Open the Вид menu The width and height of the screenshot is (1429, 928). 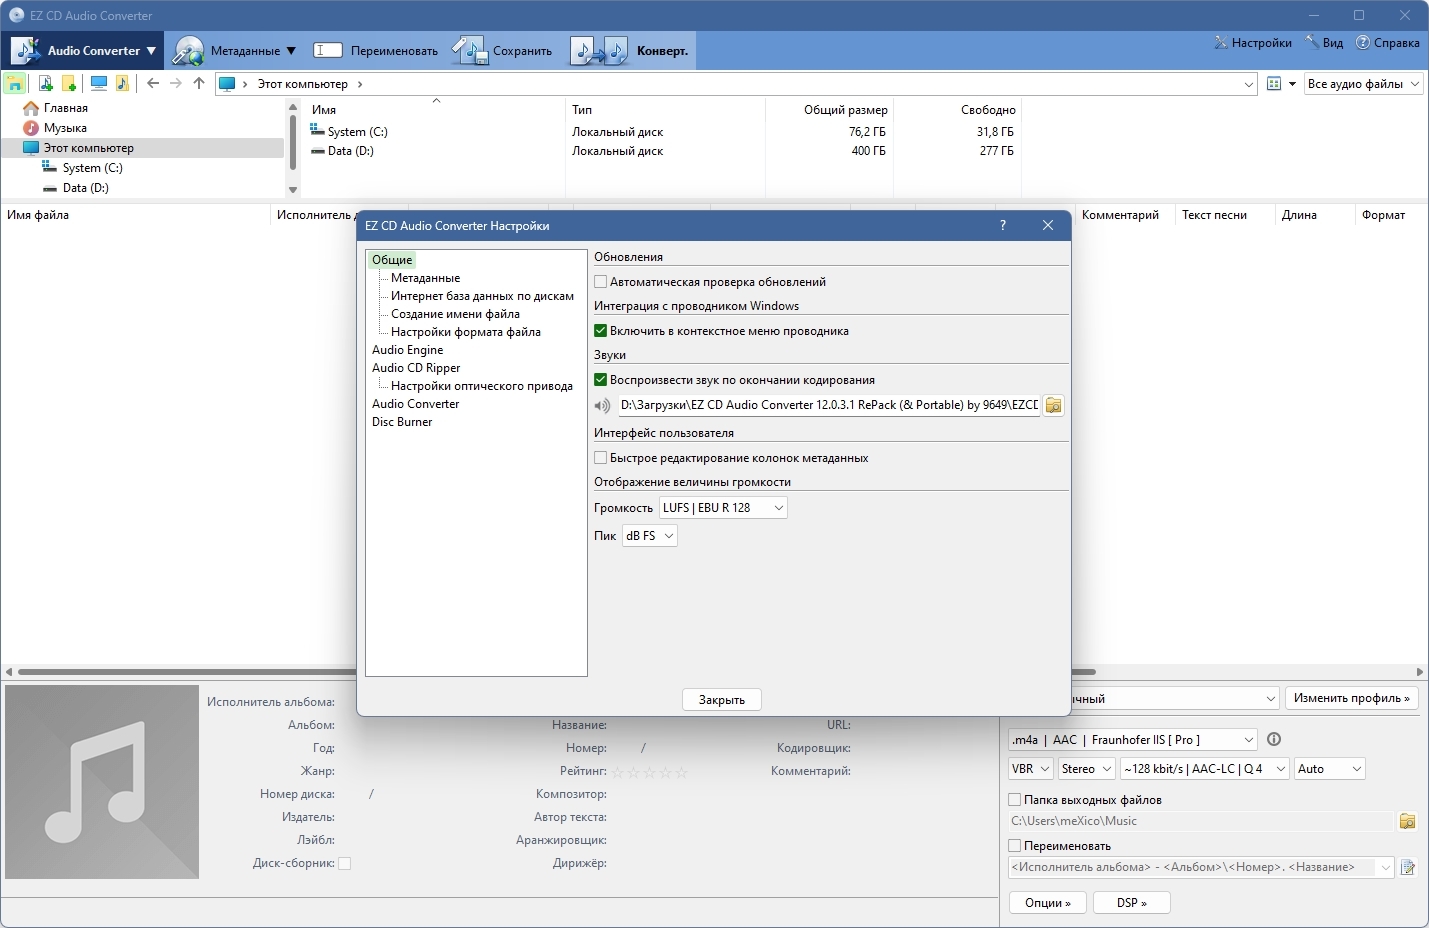[1324, 43]
